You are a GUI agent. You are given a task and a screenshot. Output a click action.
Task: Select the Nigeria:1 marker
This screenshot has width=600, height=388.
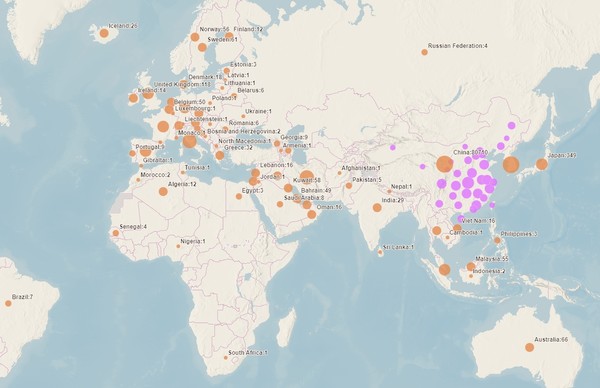[x=178, y=246]
